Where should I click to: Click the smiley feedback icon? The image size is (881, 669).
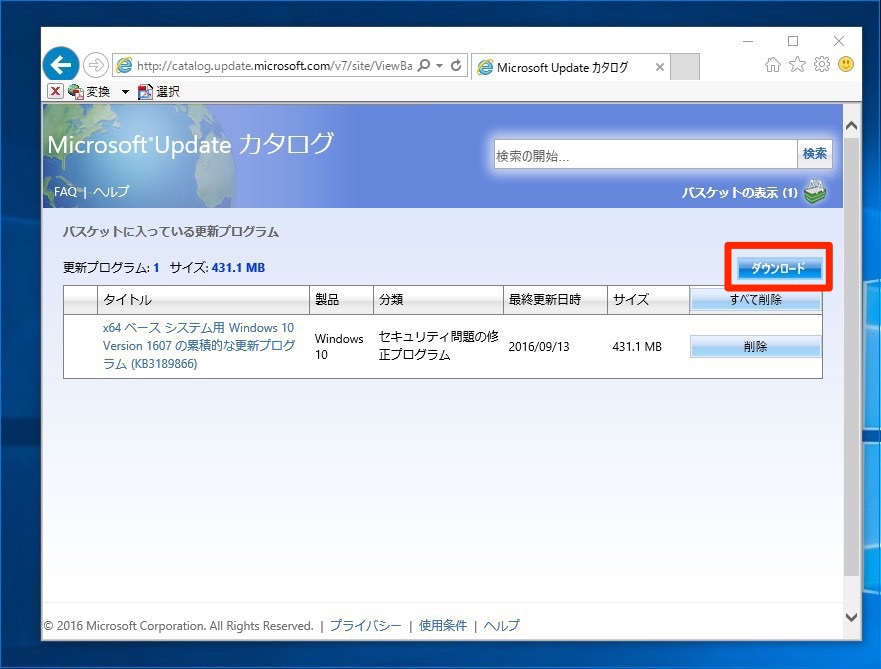846,64
